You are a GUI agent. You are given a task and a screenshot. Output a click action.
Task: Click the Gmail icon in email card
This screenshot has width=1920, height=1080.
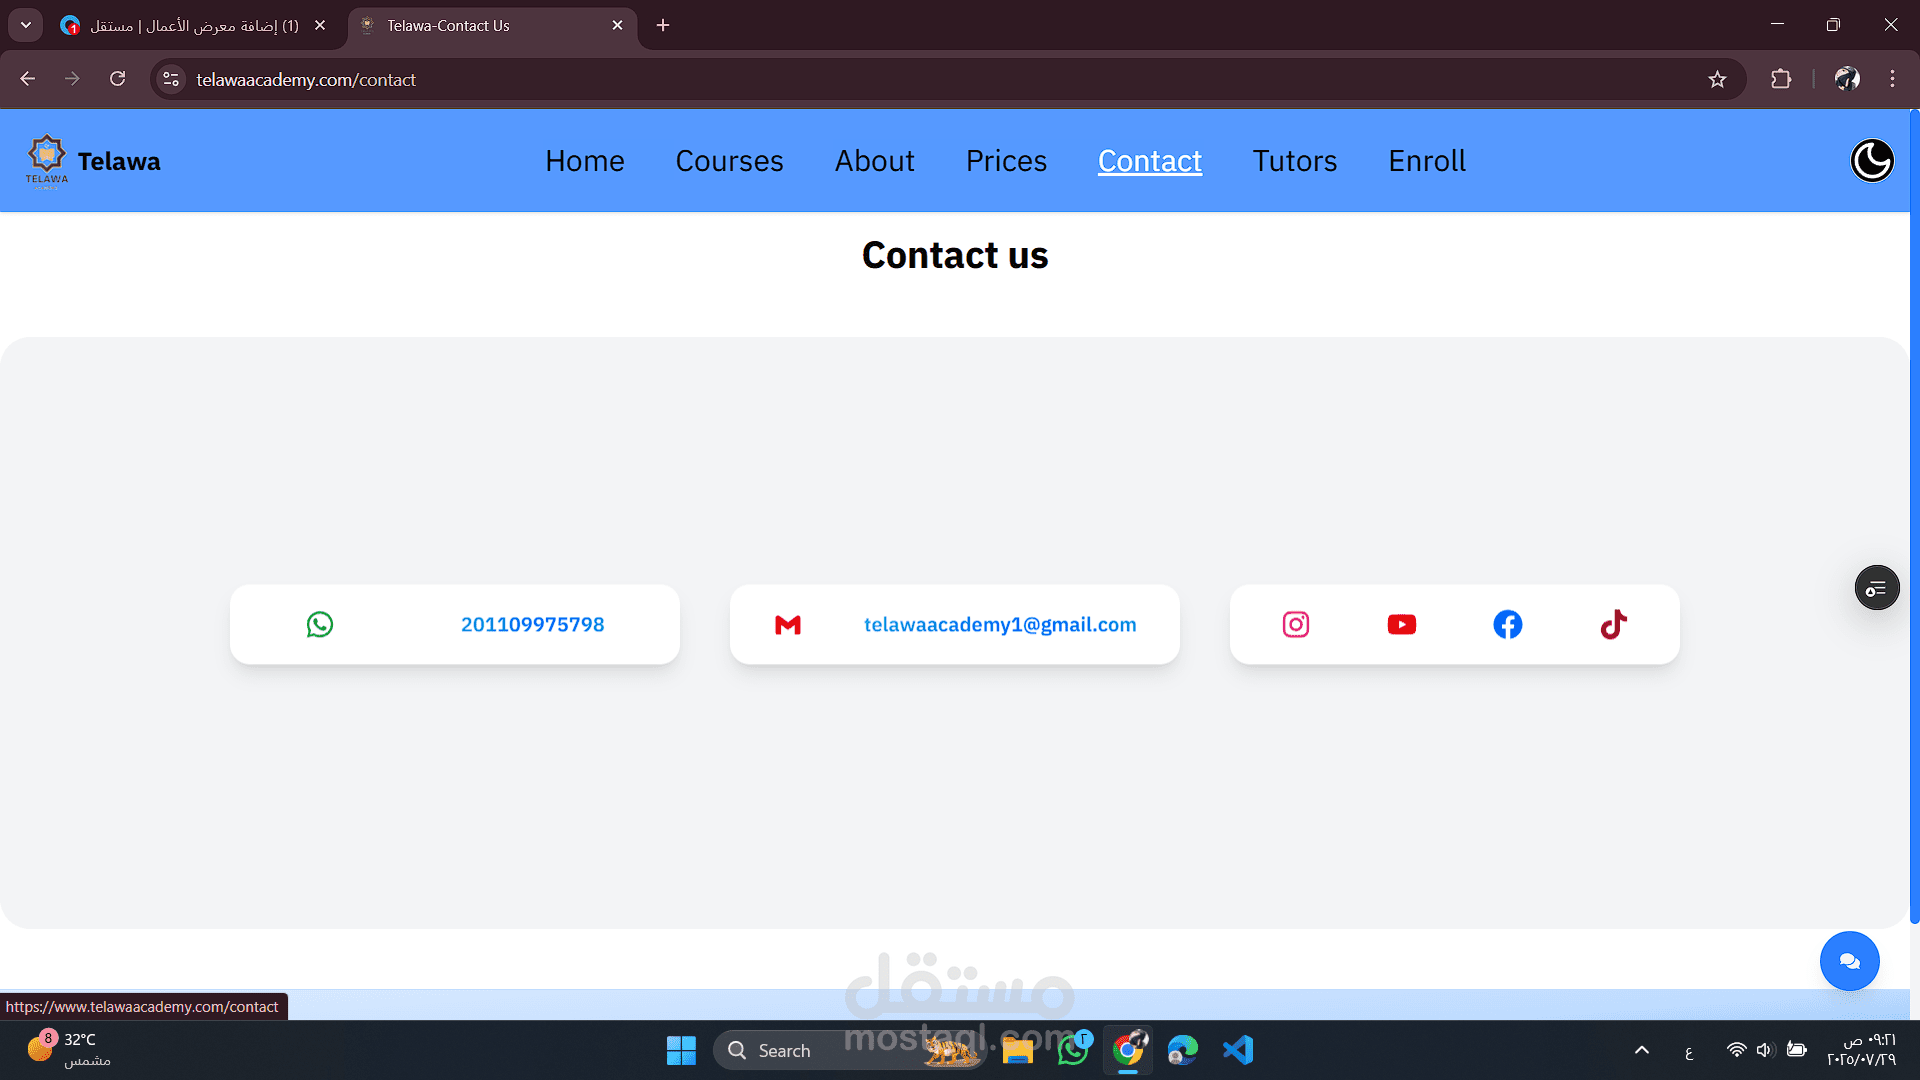788,625
